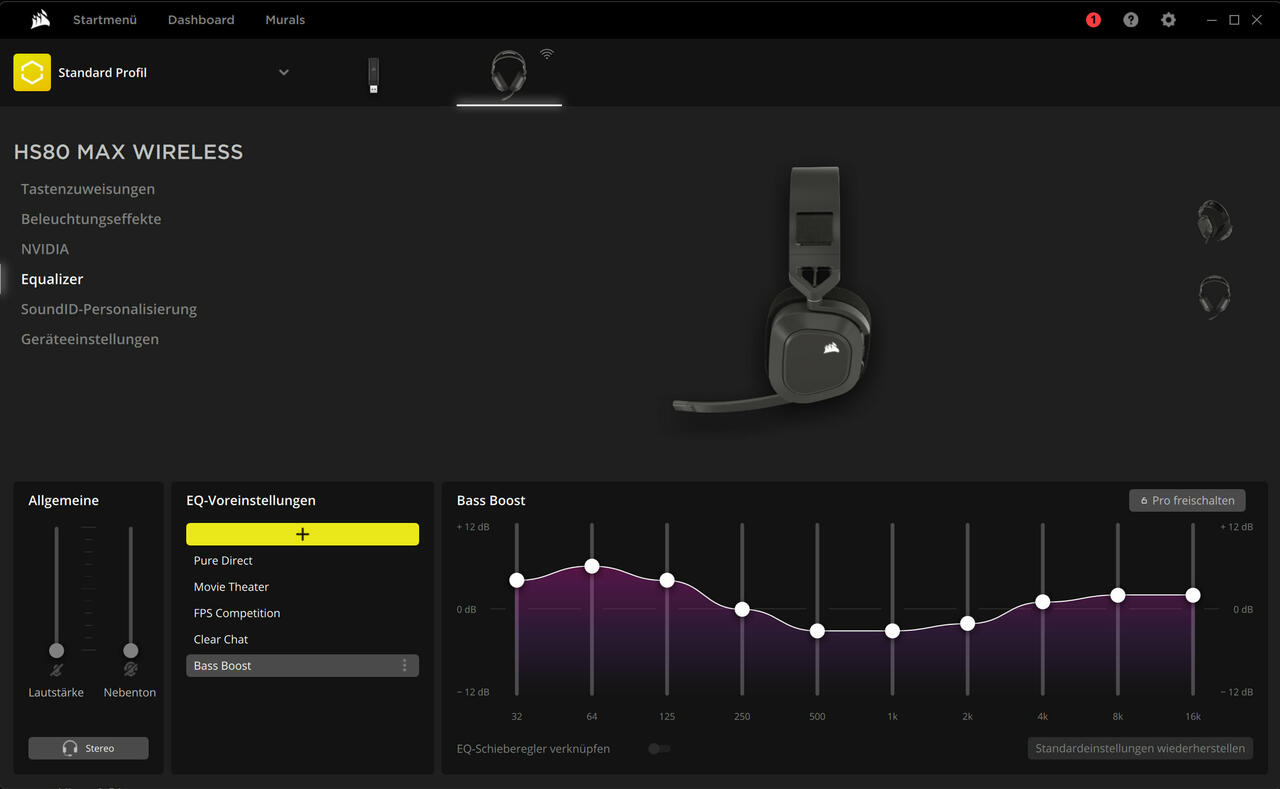Select the Clear Chat preset
This screenshot has height=789, width=1280.
302,639
